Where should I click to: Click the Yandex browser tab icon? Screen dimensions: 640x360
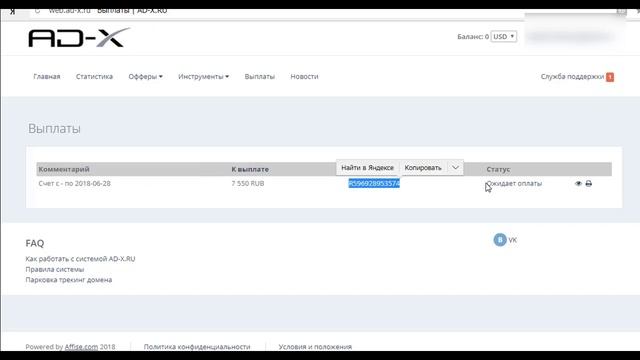click(x=13, y=12)
